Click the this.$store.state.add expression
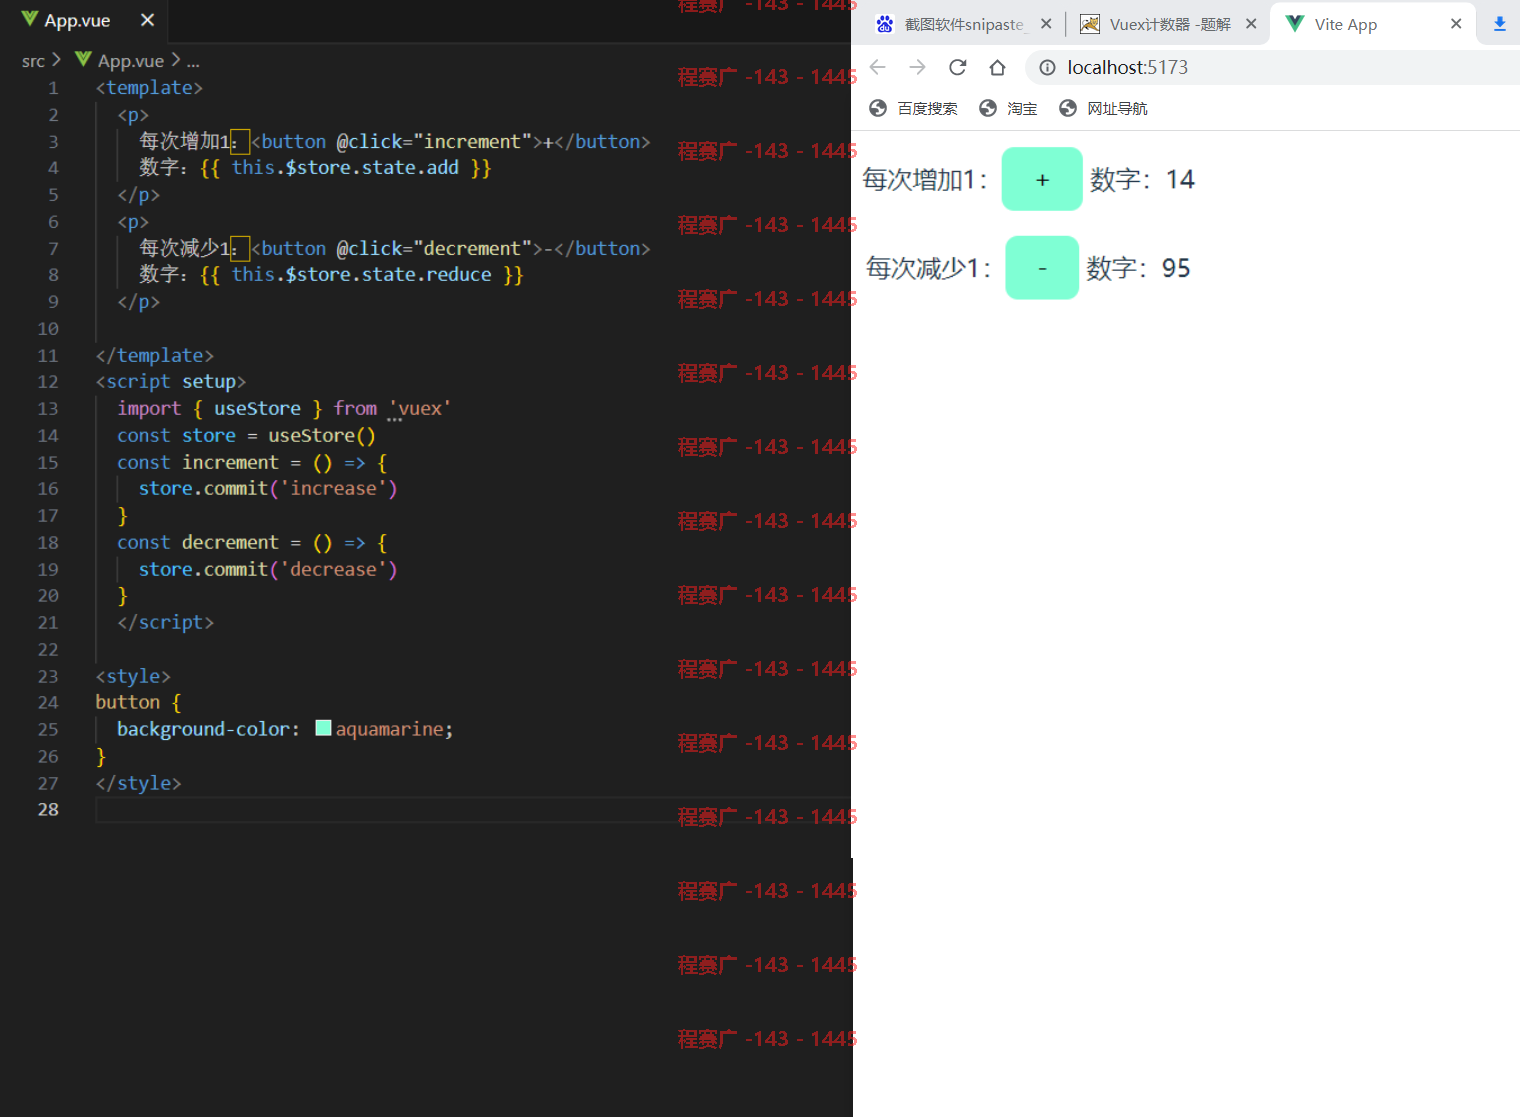This screenshot has width=1536, height=1117. tap(345, 167)
